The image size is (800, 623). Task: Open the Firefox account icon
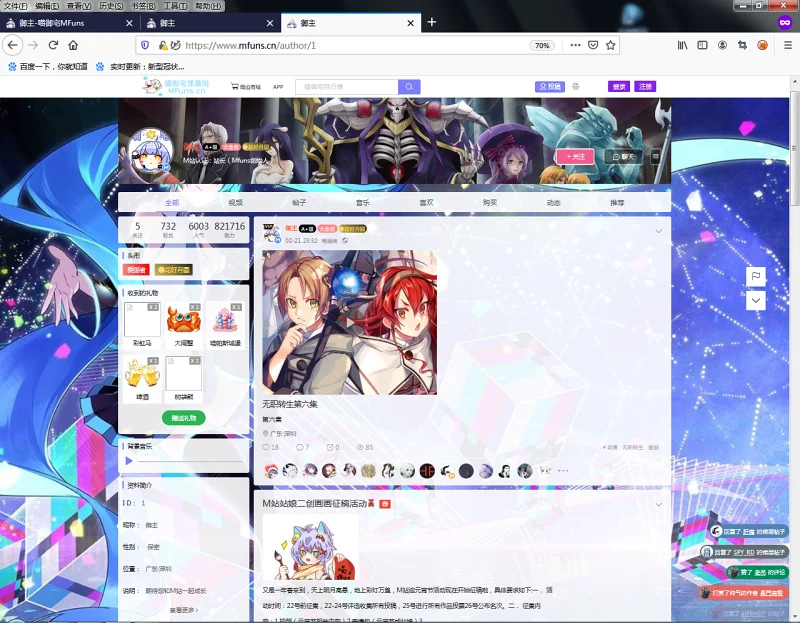pyautogui.click(x=722, y=45)
